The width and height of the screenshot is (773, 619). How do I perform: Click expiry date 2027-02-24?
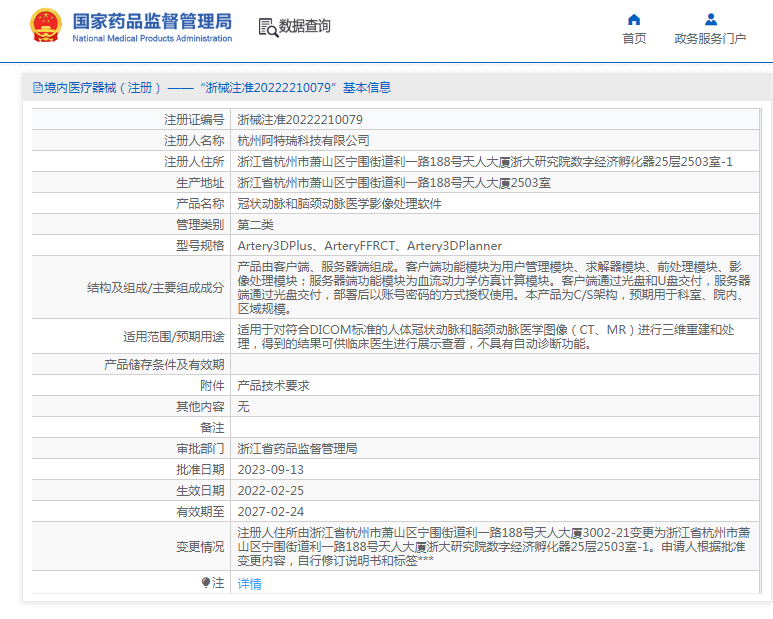coord(271,512)
